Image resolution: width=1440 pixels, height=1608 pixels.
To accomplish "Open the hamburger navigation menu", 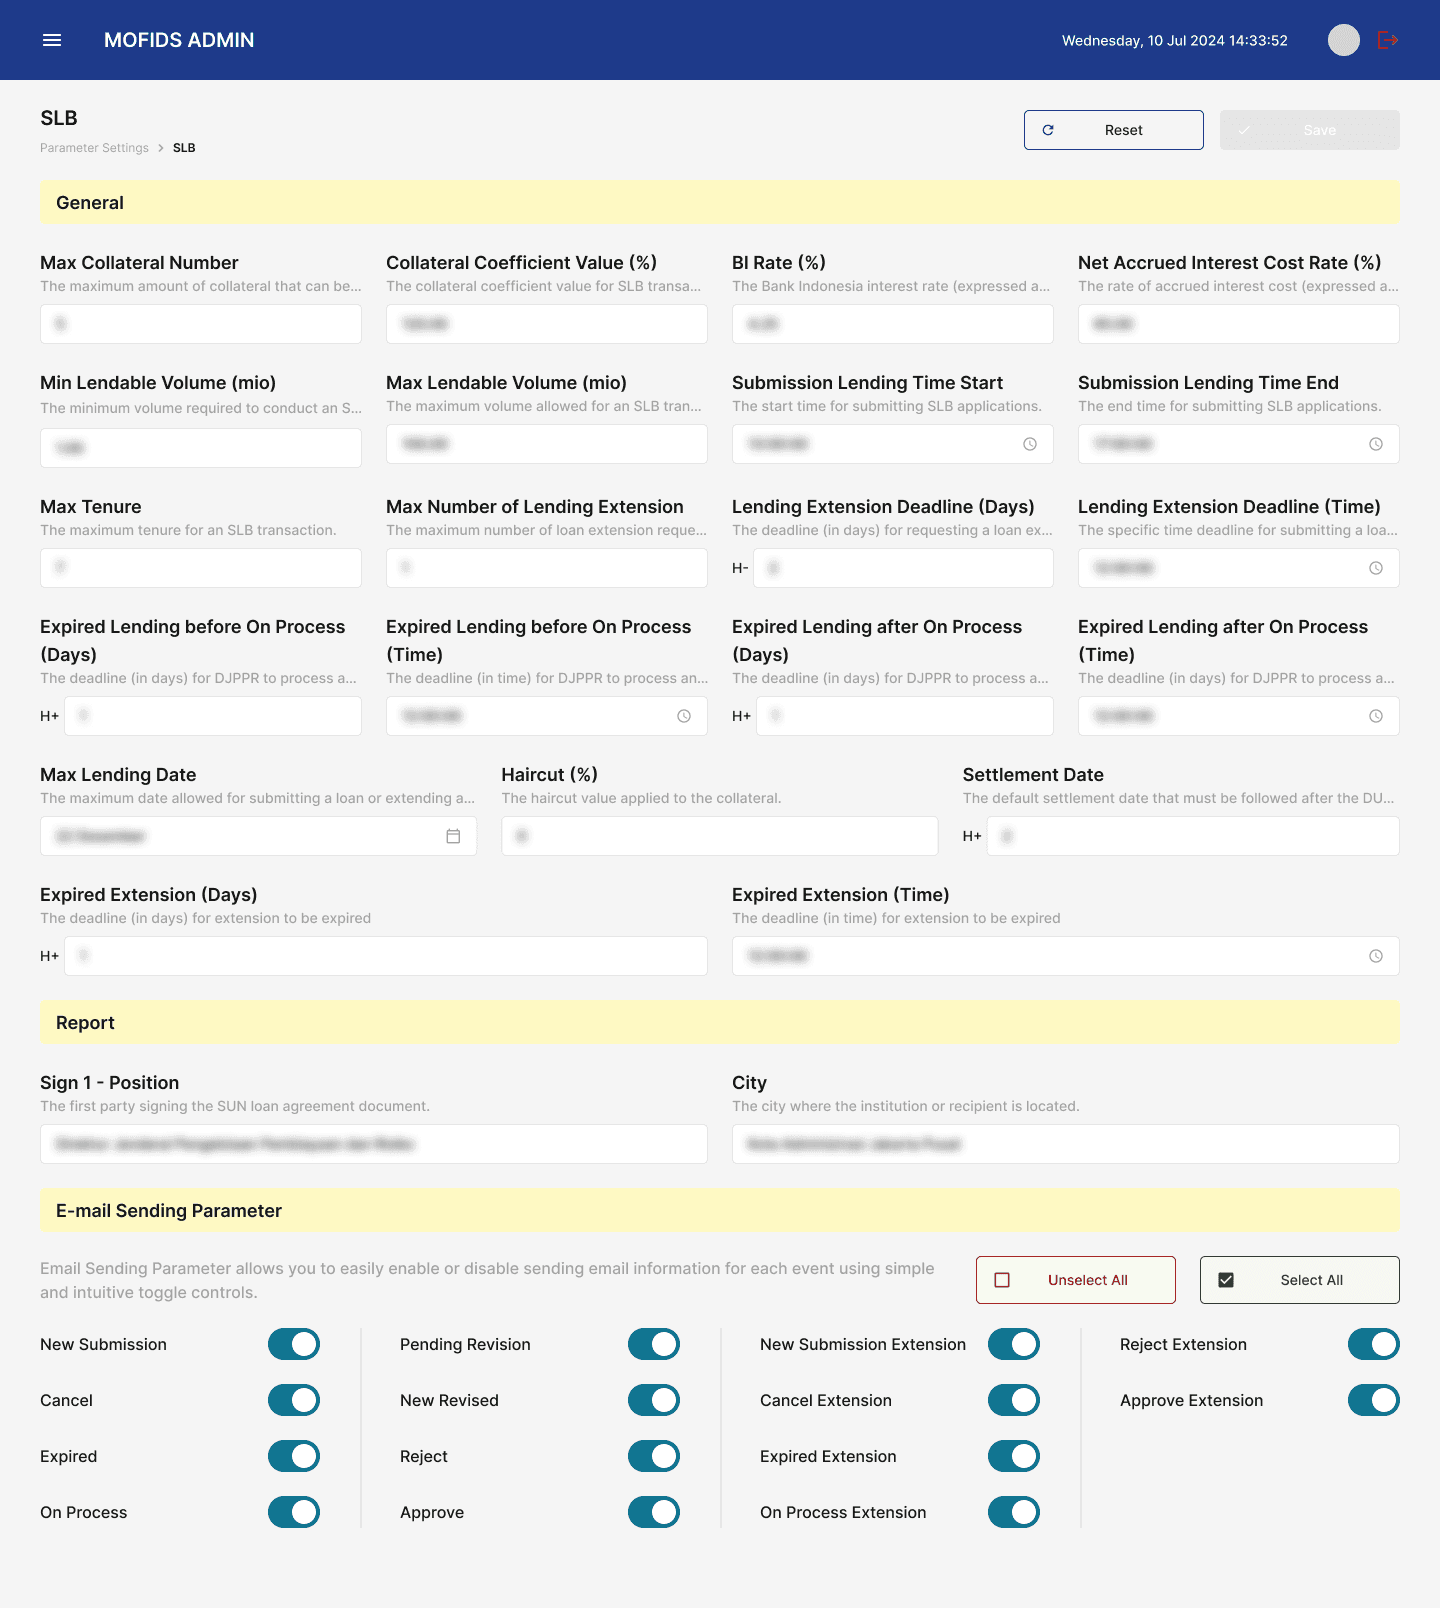I will pos(52,40).
